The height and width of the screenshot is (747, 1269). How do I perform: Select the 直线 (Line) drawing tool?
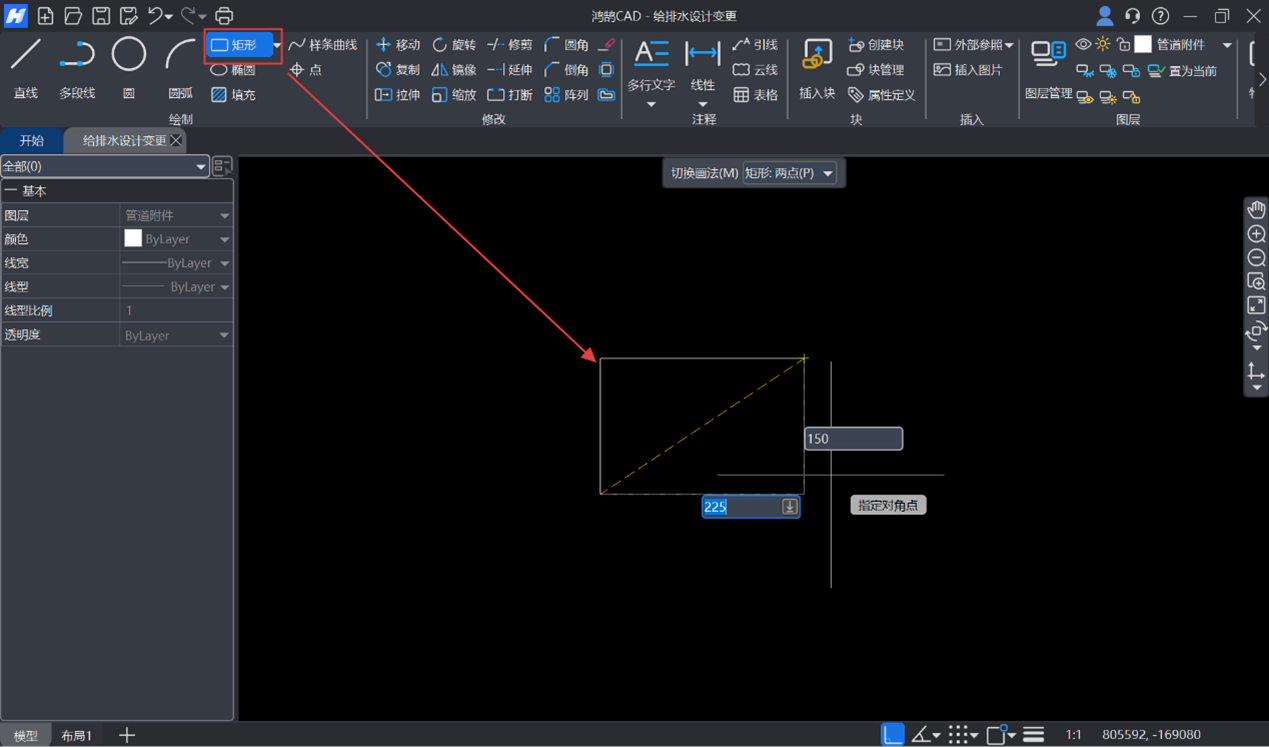coord(25,66)
